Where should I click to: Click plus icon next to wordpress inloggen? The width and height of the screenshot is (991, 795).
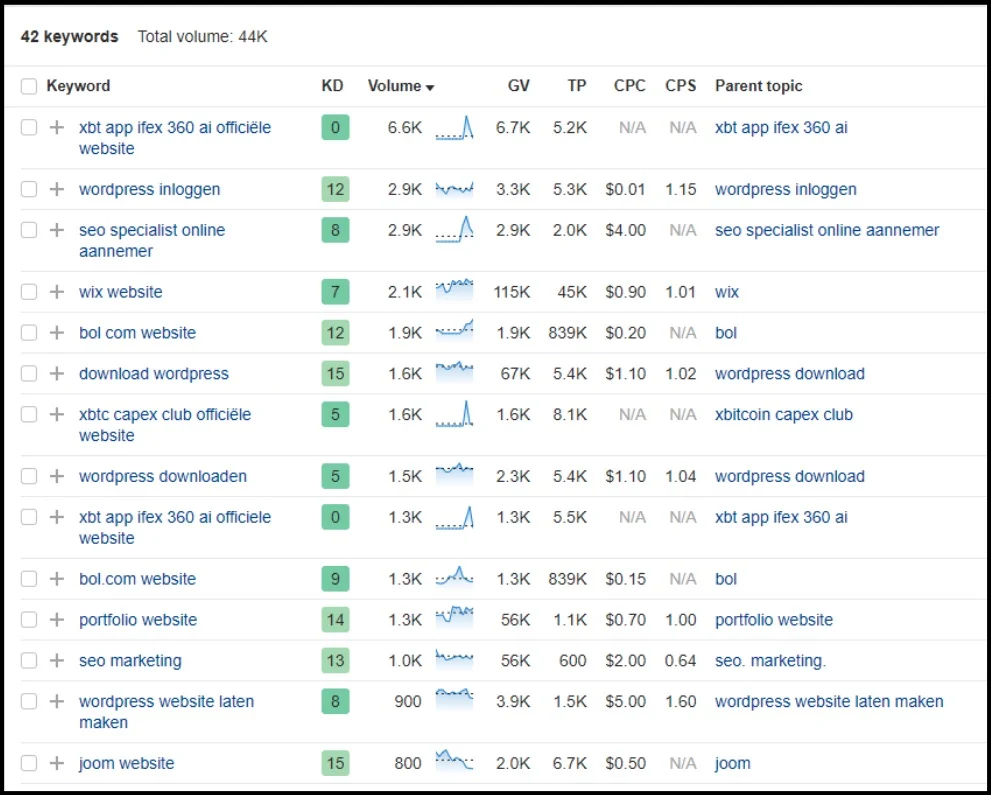(57, 189)
